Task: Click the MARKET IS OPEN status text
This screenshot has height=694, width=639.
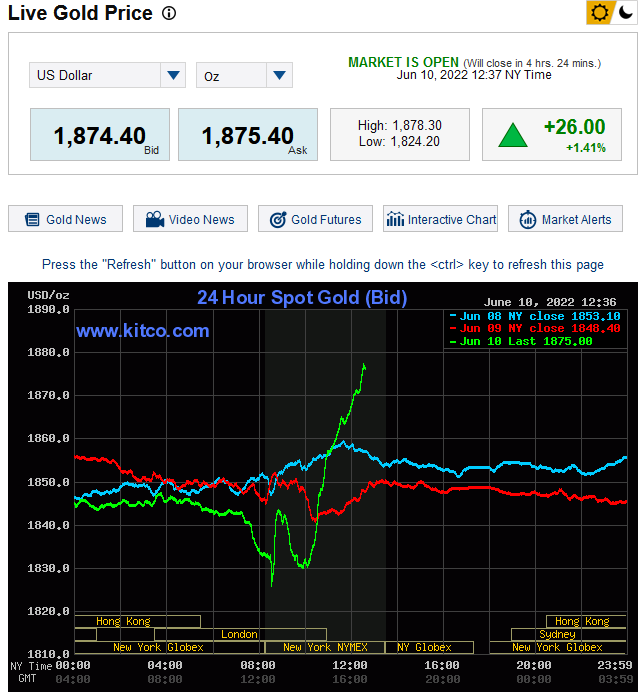Action: [404, 62]
